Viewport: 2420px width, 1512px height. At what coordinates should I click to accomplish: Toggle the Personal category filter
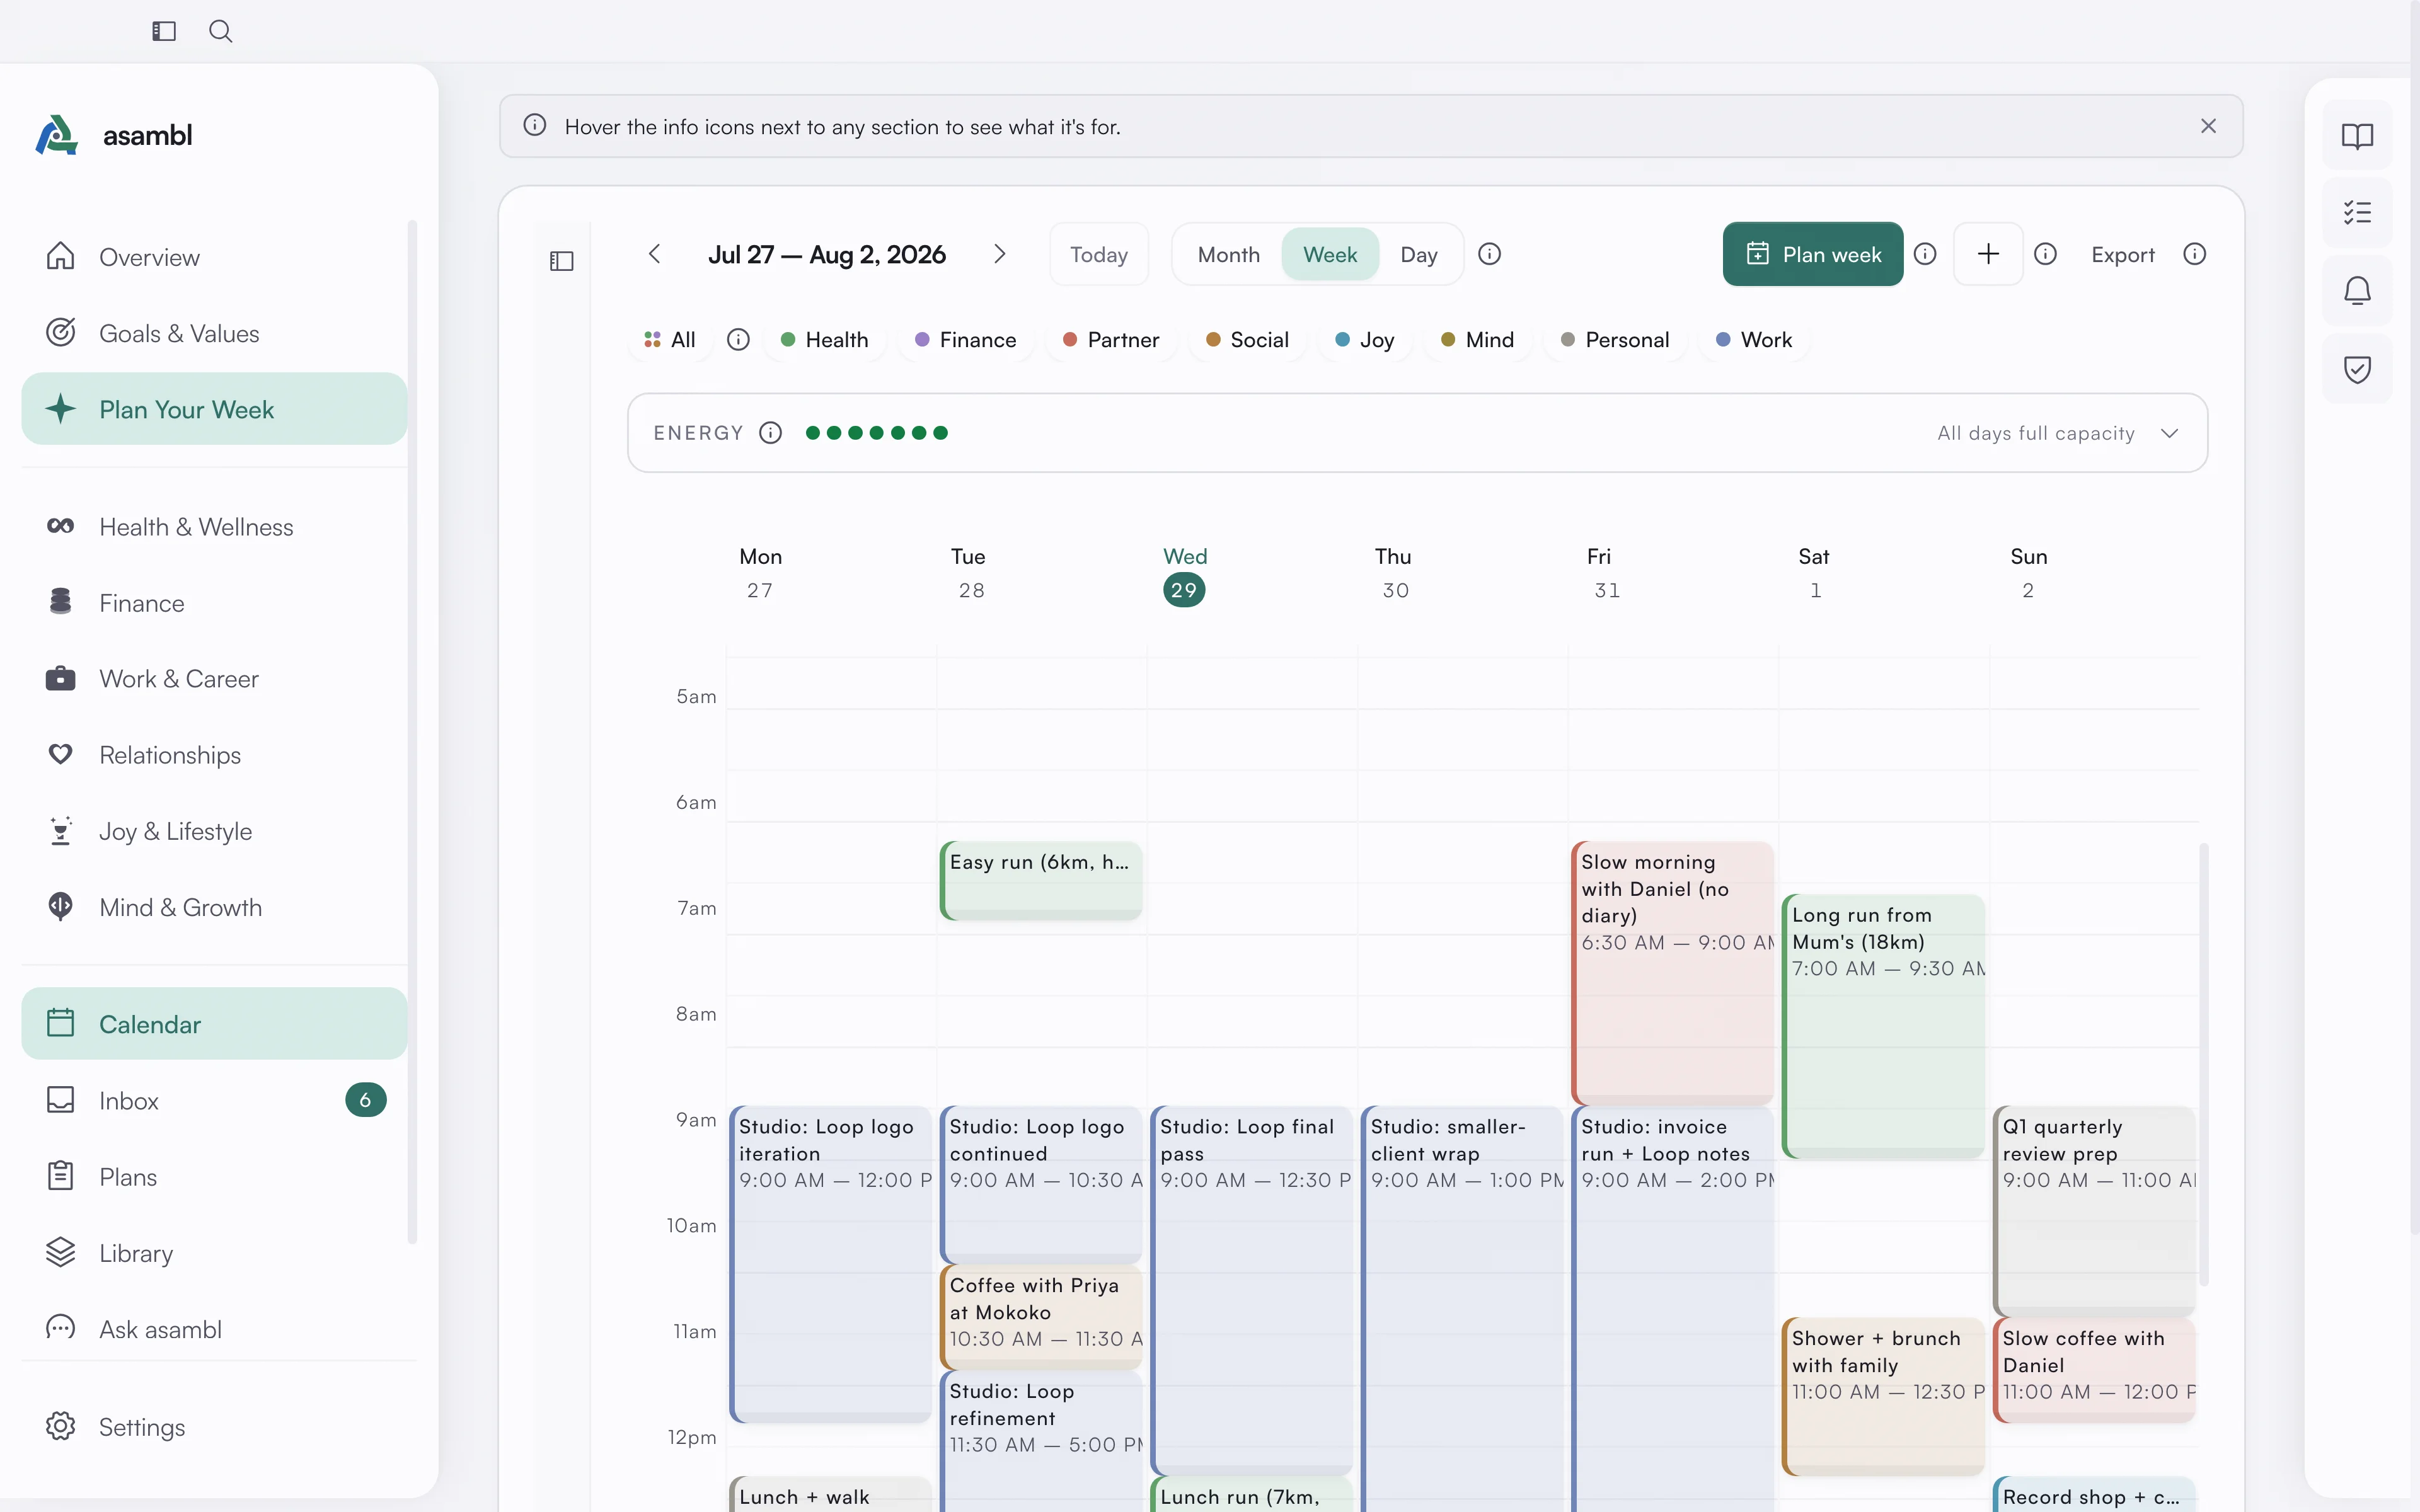click(1615, 340)
